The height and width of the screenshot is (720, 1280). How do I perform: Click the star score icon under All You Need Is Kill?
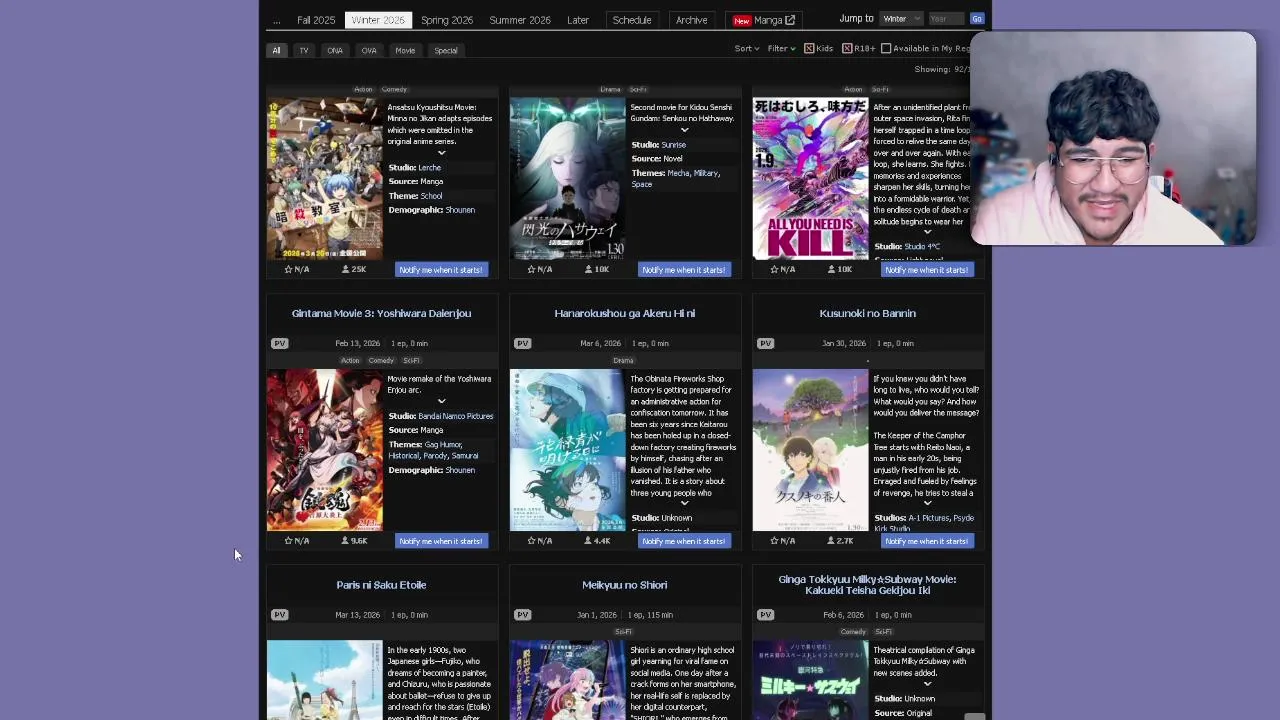(774, 269)
